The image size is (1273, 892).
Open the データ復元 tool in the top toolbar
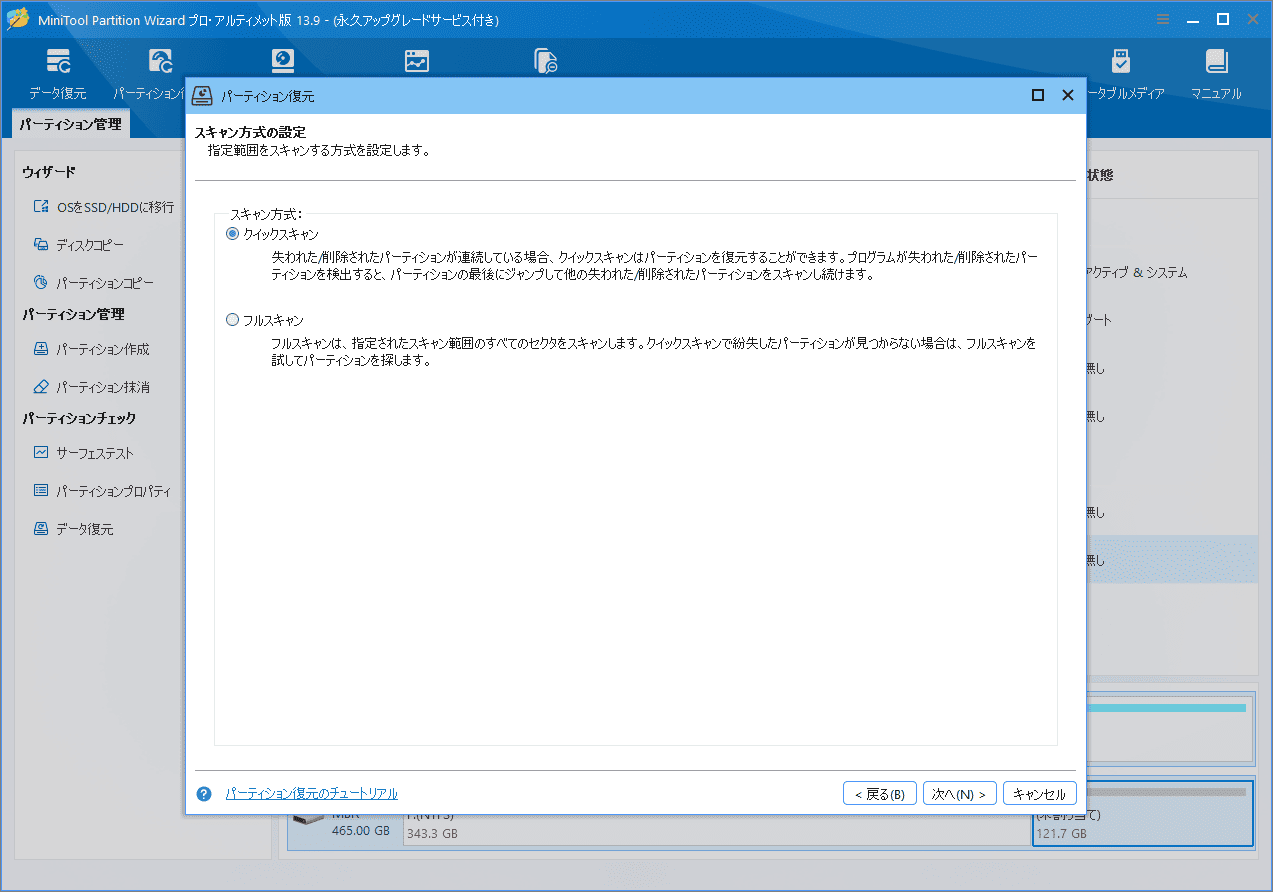coord(58,75)
